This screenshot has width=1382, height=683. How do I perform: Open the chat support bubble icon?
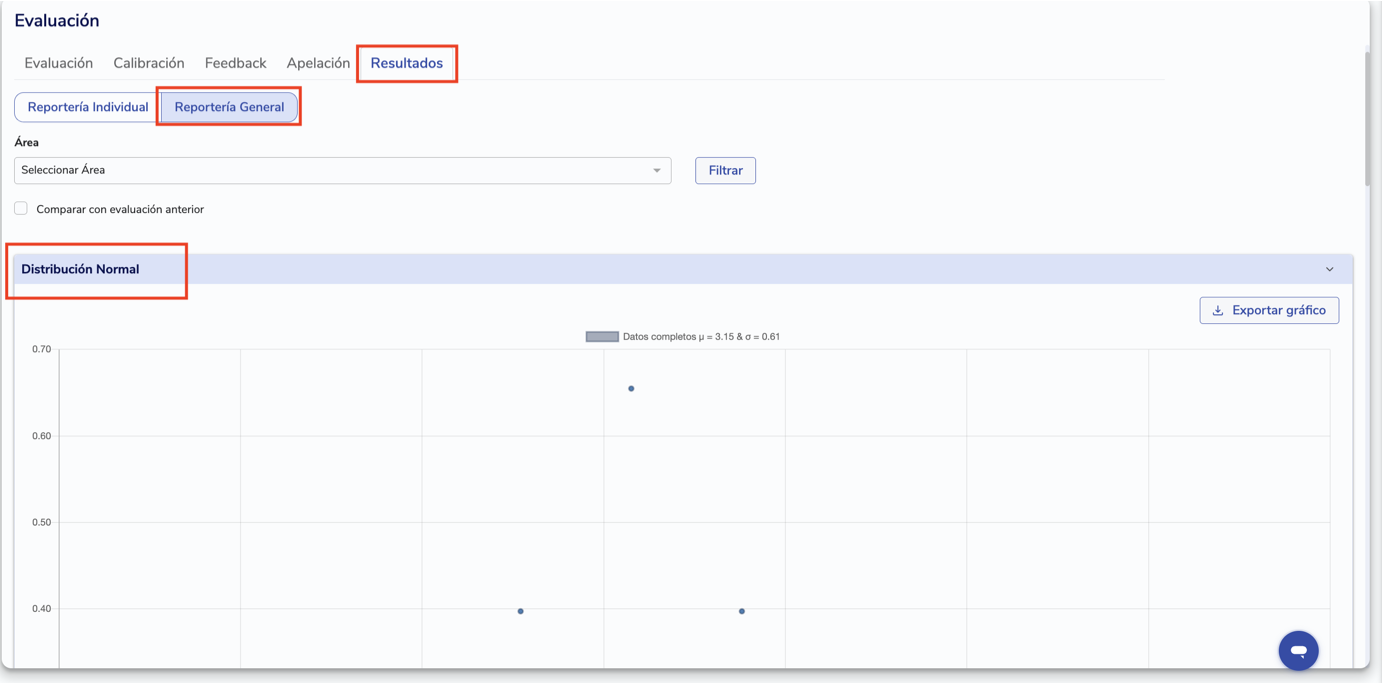point(1298,650)
